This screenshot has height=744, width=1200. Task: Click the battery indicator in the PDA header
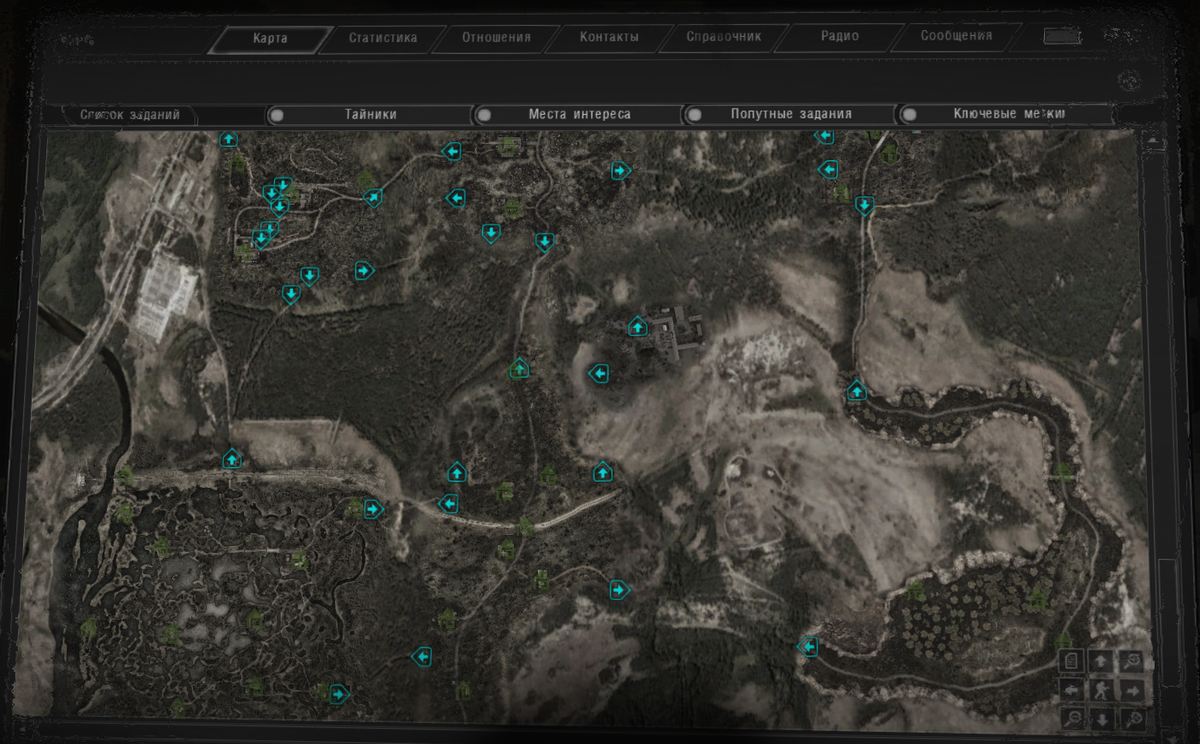point(1062,36)
